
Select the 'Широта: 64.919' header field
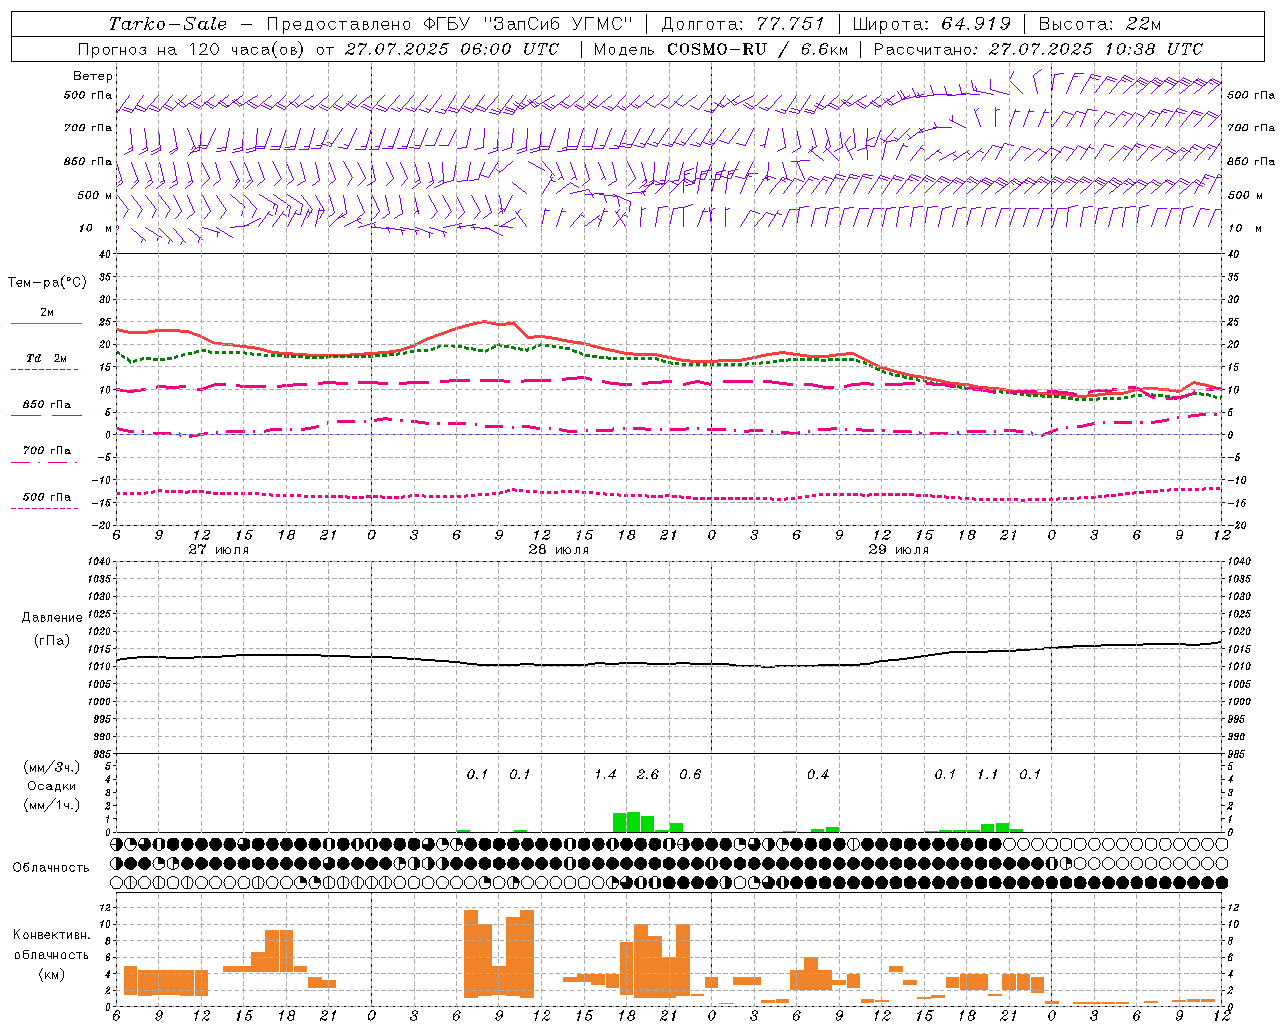pyautogui.click(x=931, y=24)
